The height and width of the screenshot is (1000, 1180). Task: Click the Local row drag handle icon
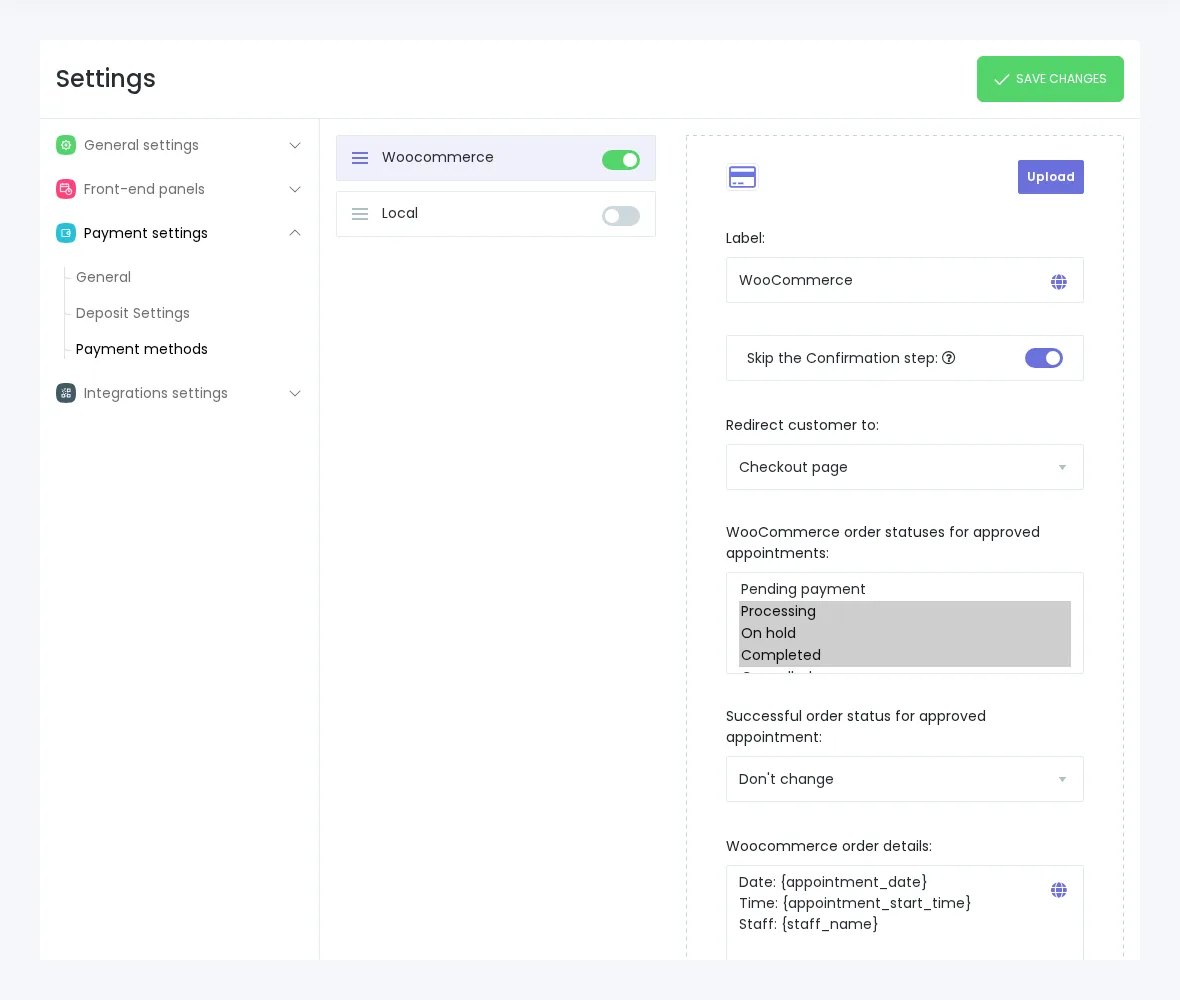point(360,214)
